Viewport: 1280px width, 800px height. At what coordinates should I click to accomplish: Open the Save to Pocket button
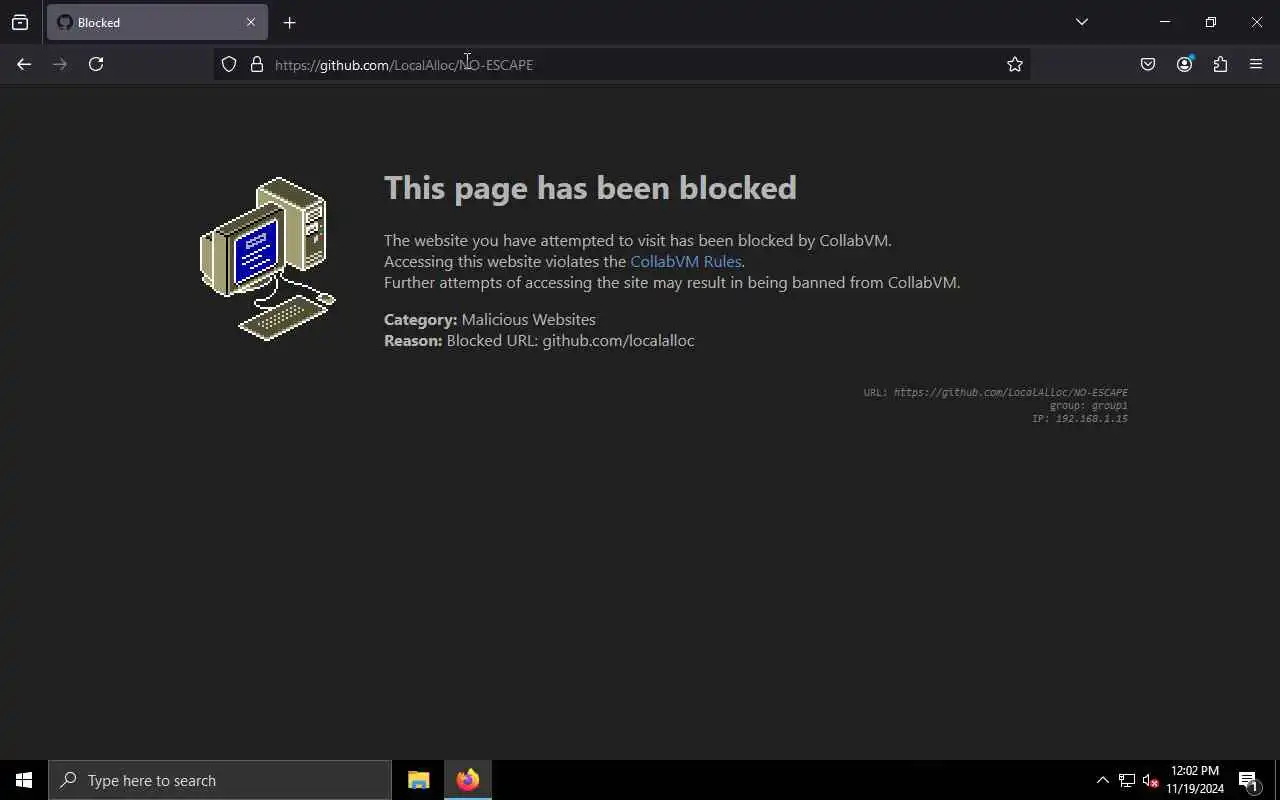(1148, 64)
